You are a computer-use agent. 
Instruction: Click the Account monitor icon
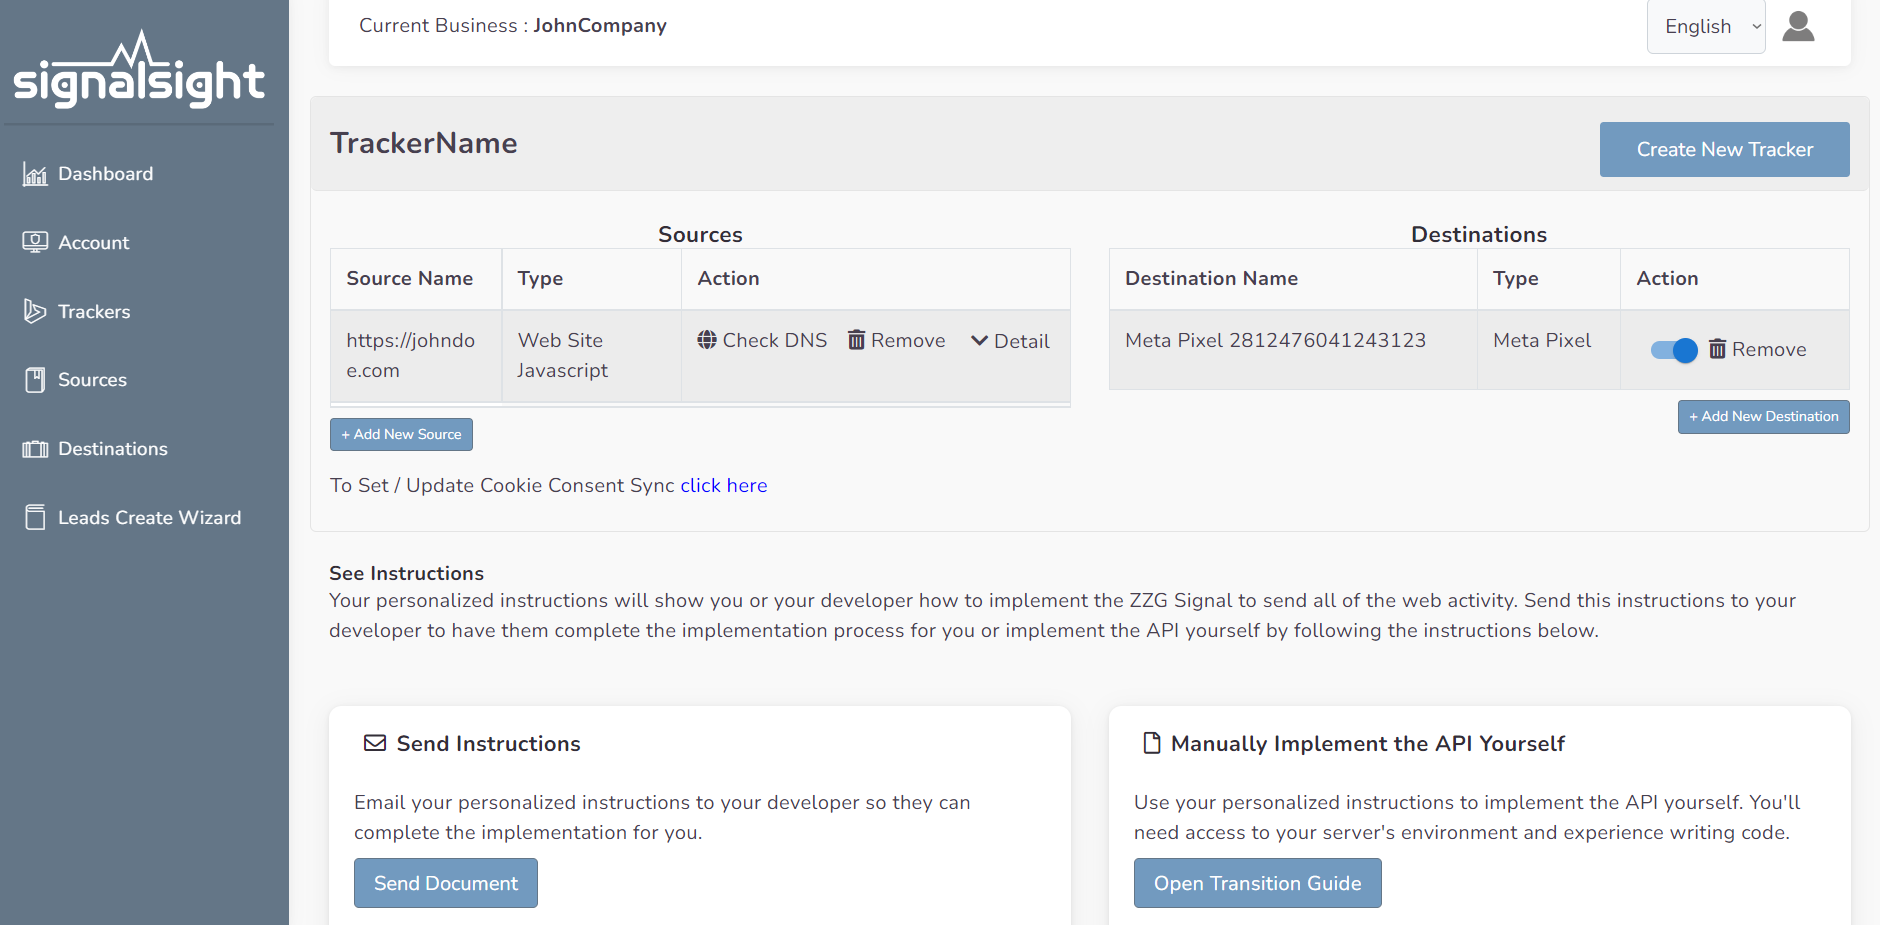click(35, 242)
